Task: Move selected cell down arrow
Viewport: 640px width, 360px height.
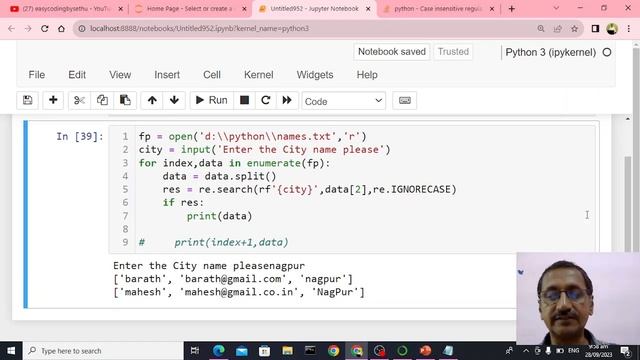Action: click(174, 100)
